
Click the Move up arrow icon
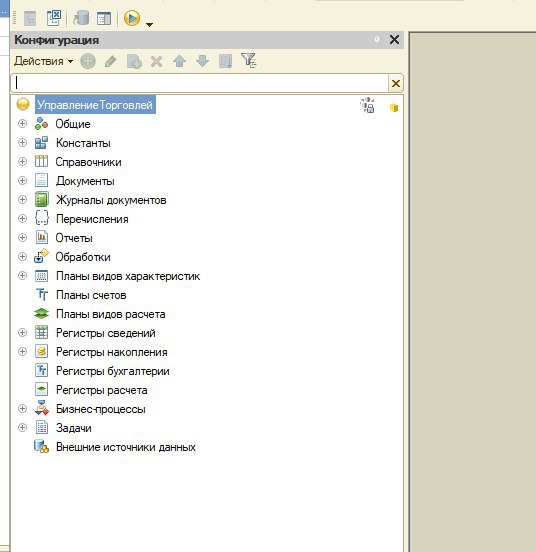(x=179, y=61)
